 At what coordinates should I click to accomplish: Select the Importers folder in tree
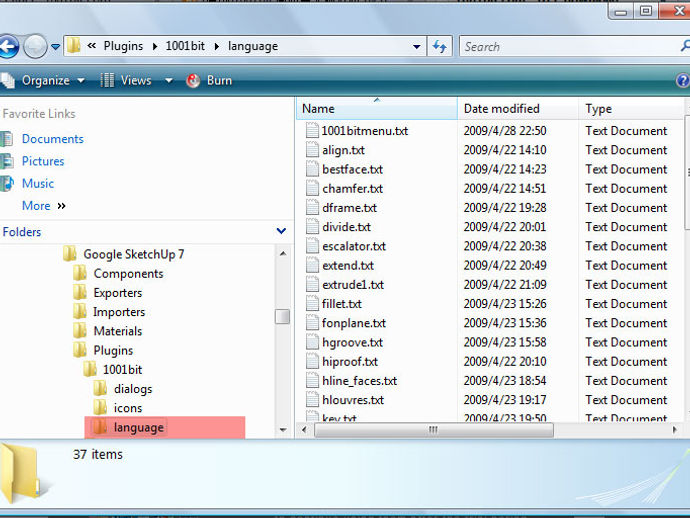[119, 312]
